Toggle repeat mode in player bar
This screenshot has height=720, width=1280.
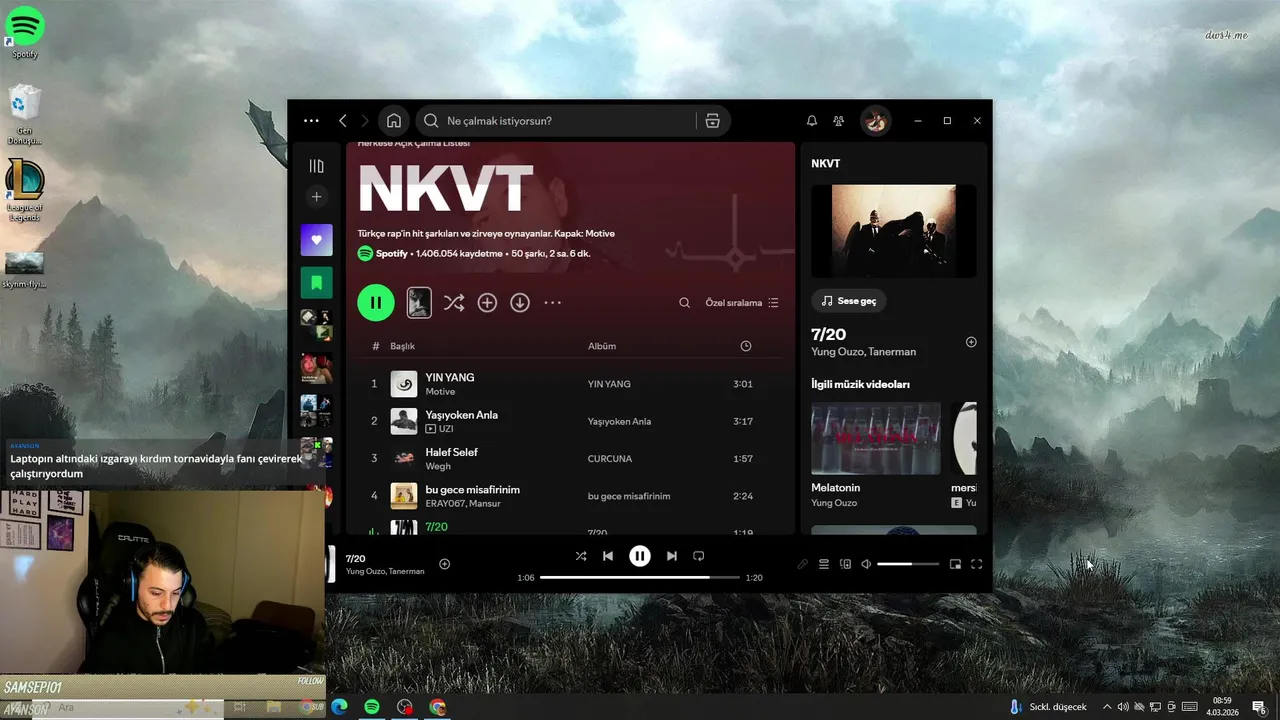[x=699, y=556]
